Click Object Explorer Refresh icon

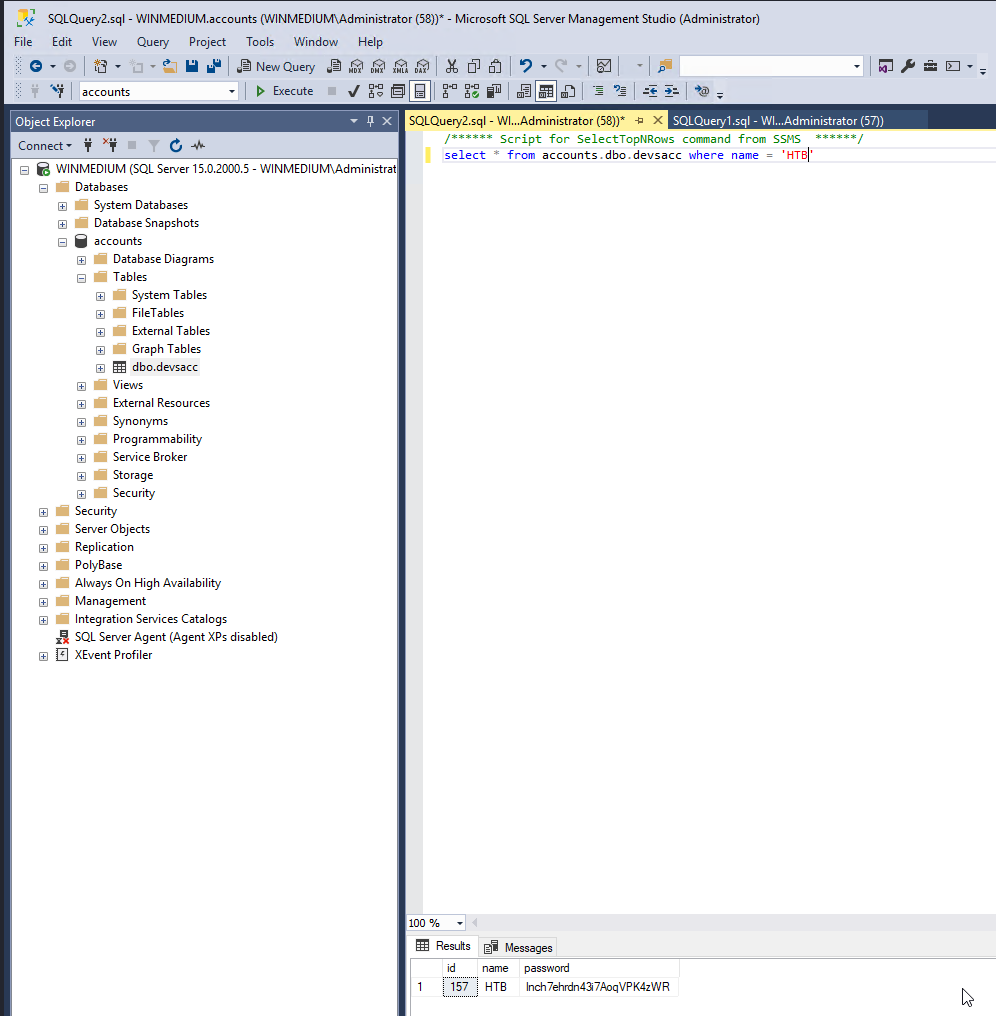(x=176, y=146)
